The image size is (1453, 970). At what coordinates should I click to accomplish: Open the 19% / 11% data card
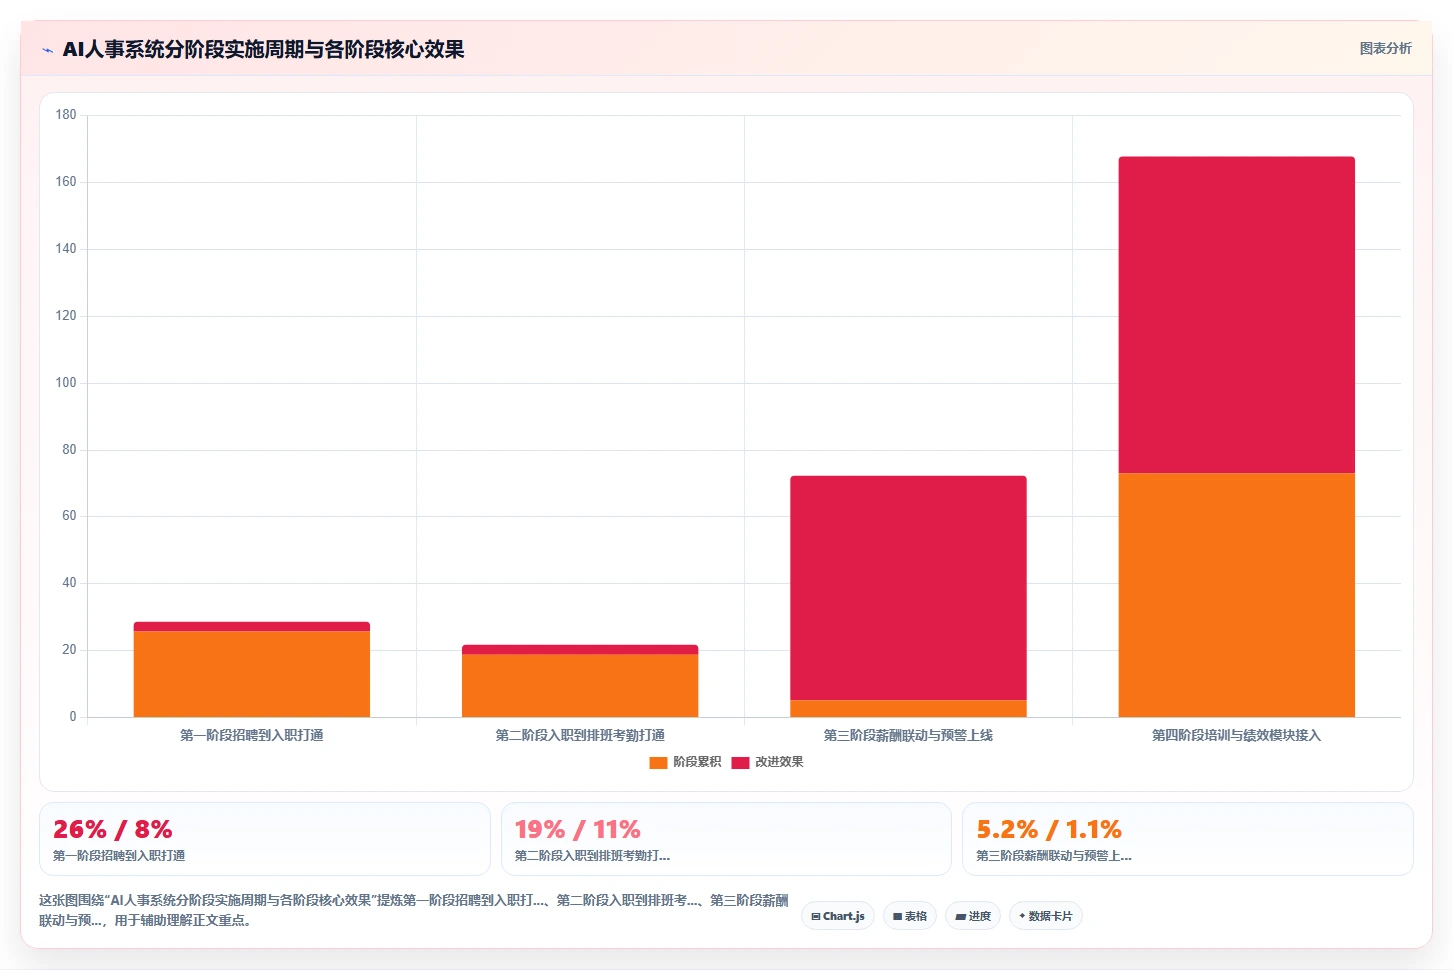coord(726,839)
